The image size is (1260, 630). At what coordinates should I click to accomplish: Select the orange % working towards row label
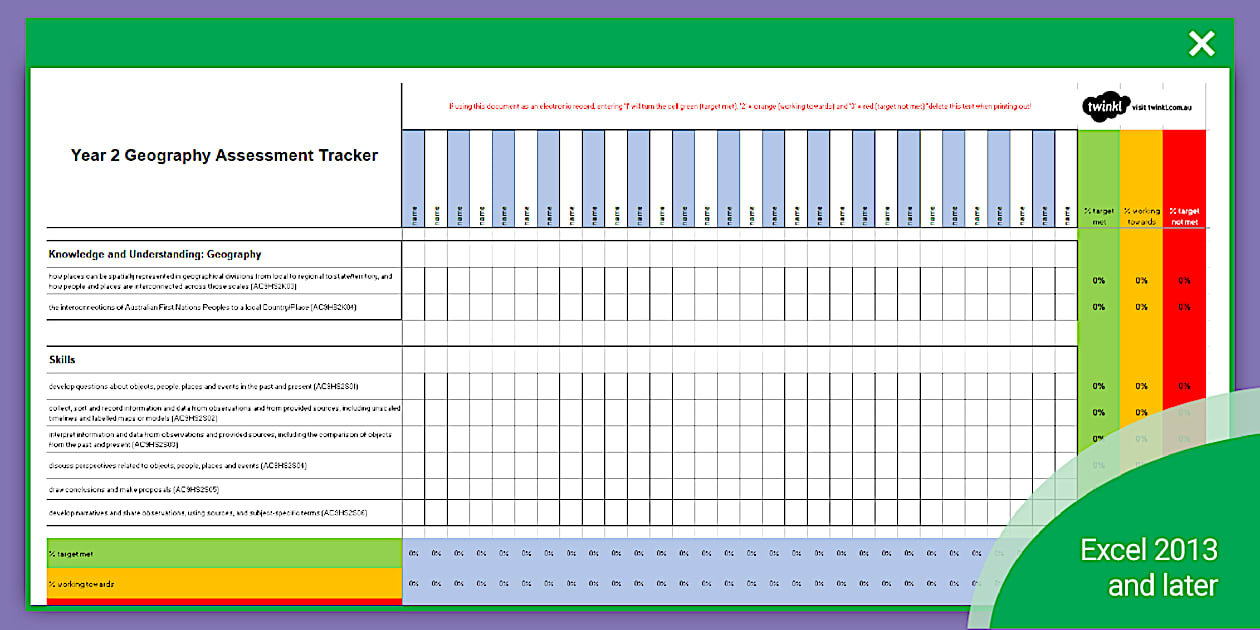tap(224, 583)
